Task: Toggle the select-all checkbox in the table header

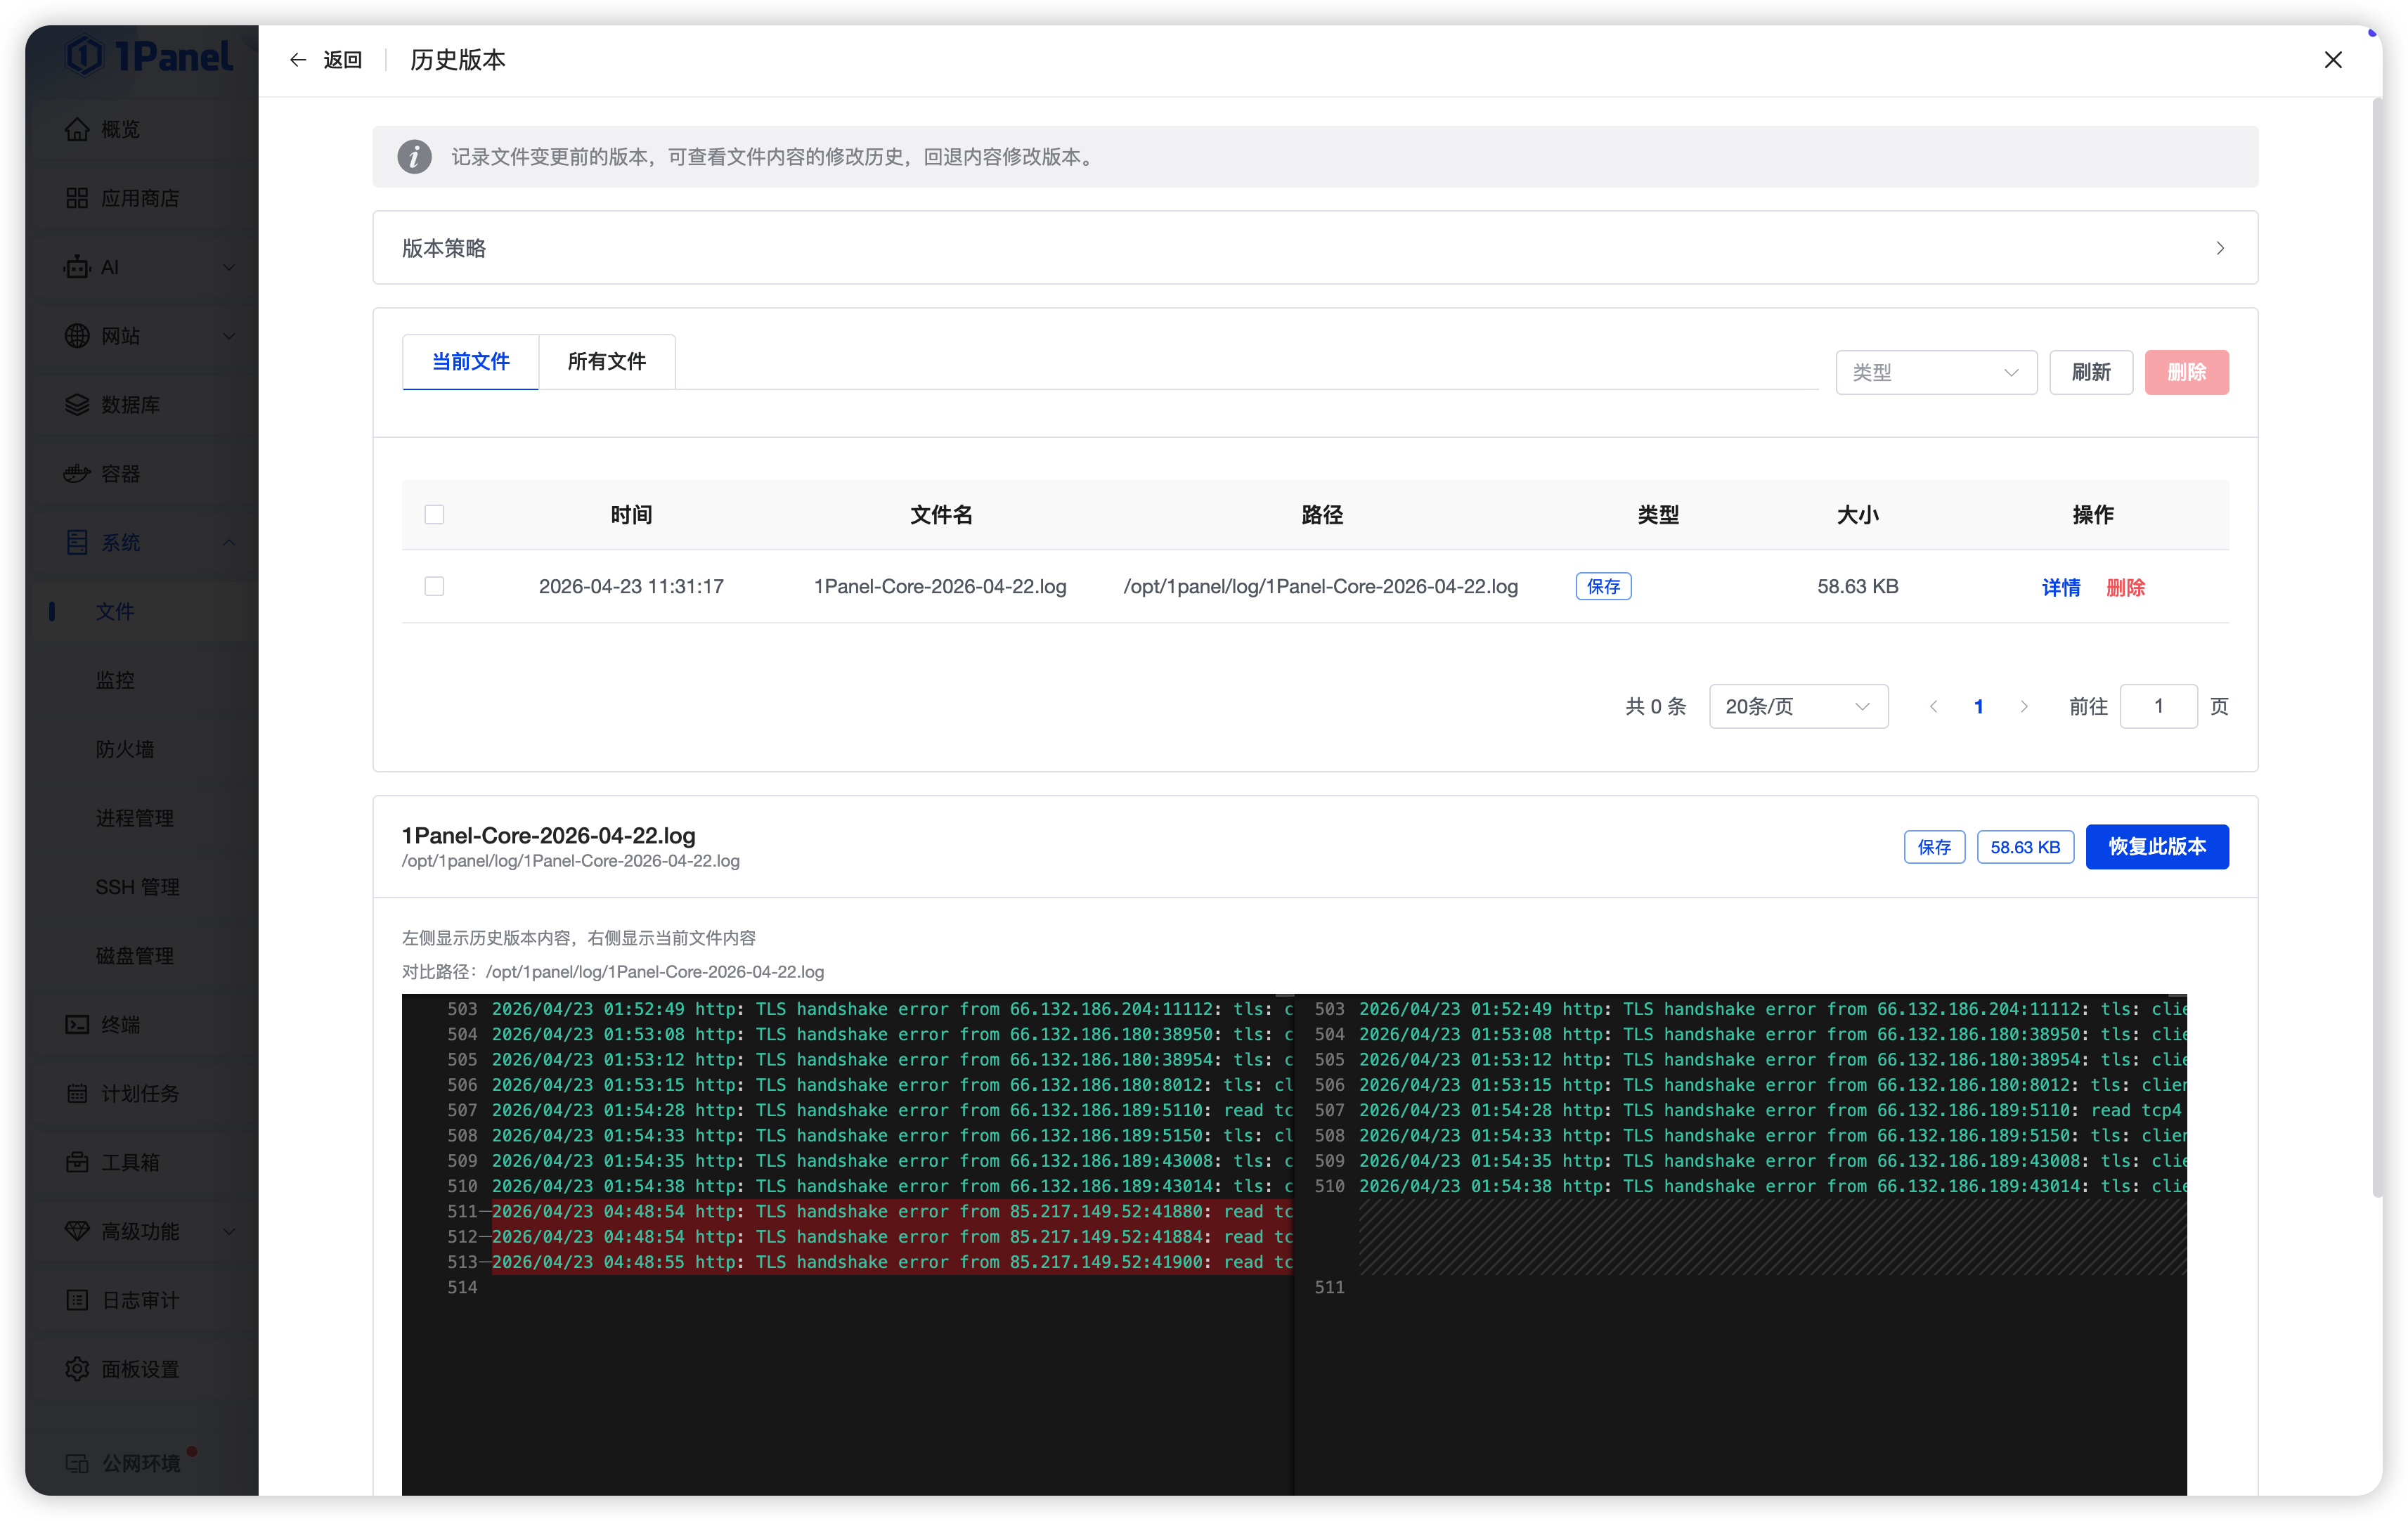Action: pyautogui.click(x=434, y=515)
